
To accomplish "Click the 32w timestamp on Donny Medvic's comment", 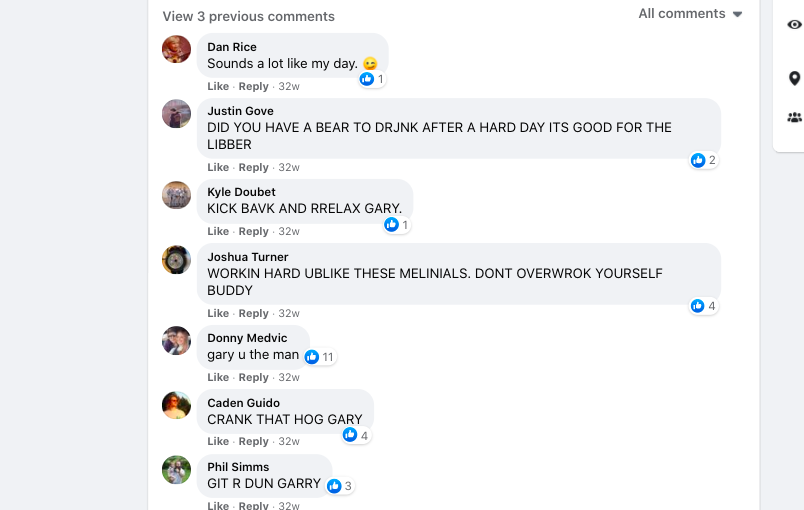I will tap(289, 377).
